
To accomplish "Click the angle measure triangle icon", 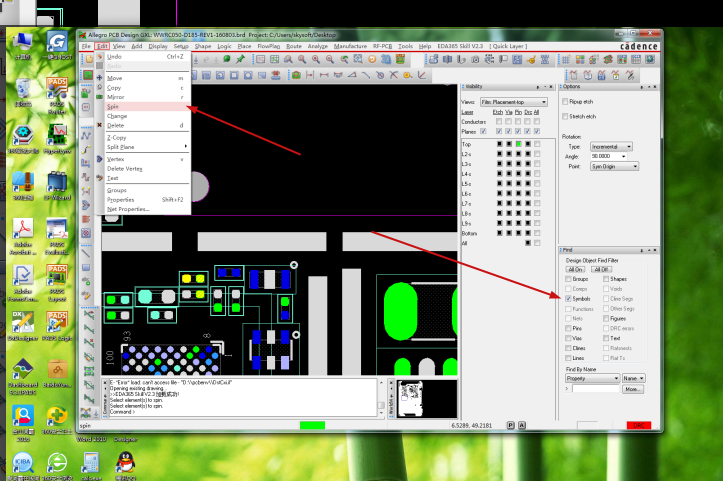I will [x=352, y=75].
